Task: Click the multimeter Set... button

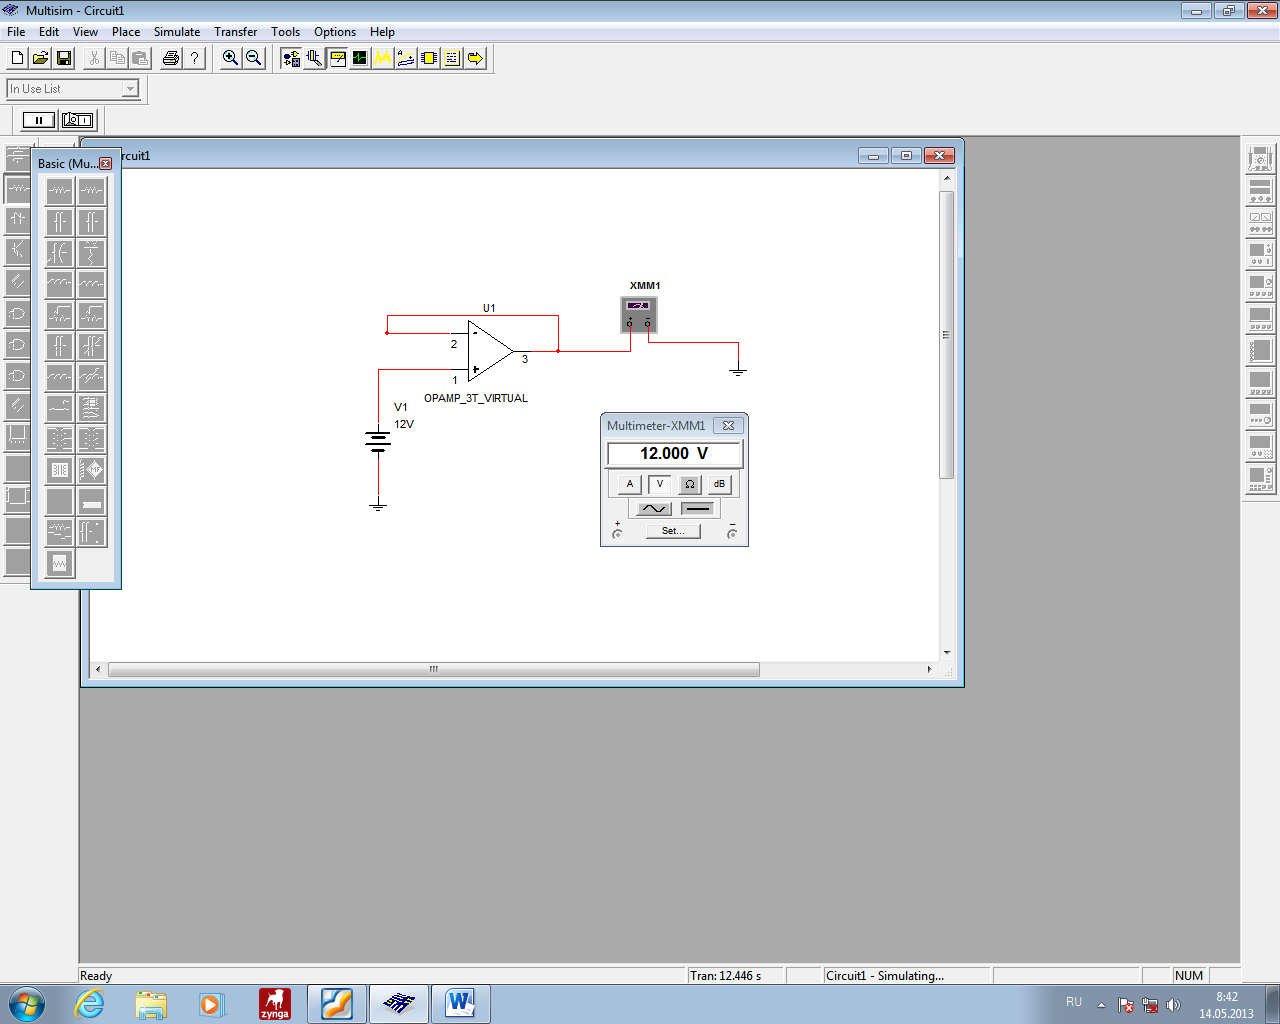Action: [673, 531]
